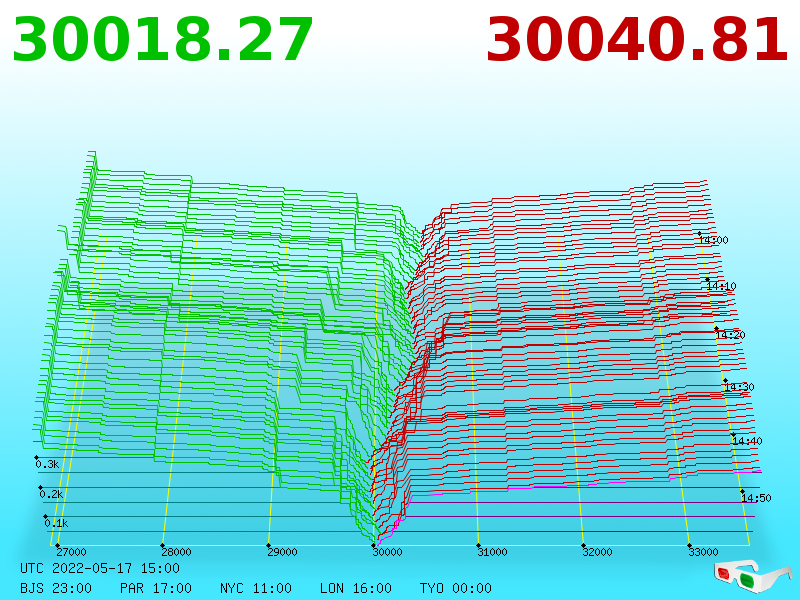Click the 0.1k depth axis label

[x=56, y=523]
